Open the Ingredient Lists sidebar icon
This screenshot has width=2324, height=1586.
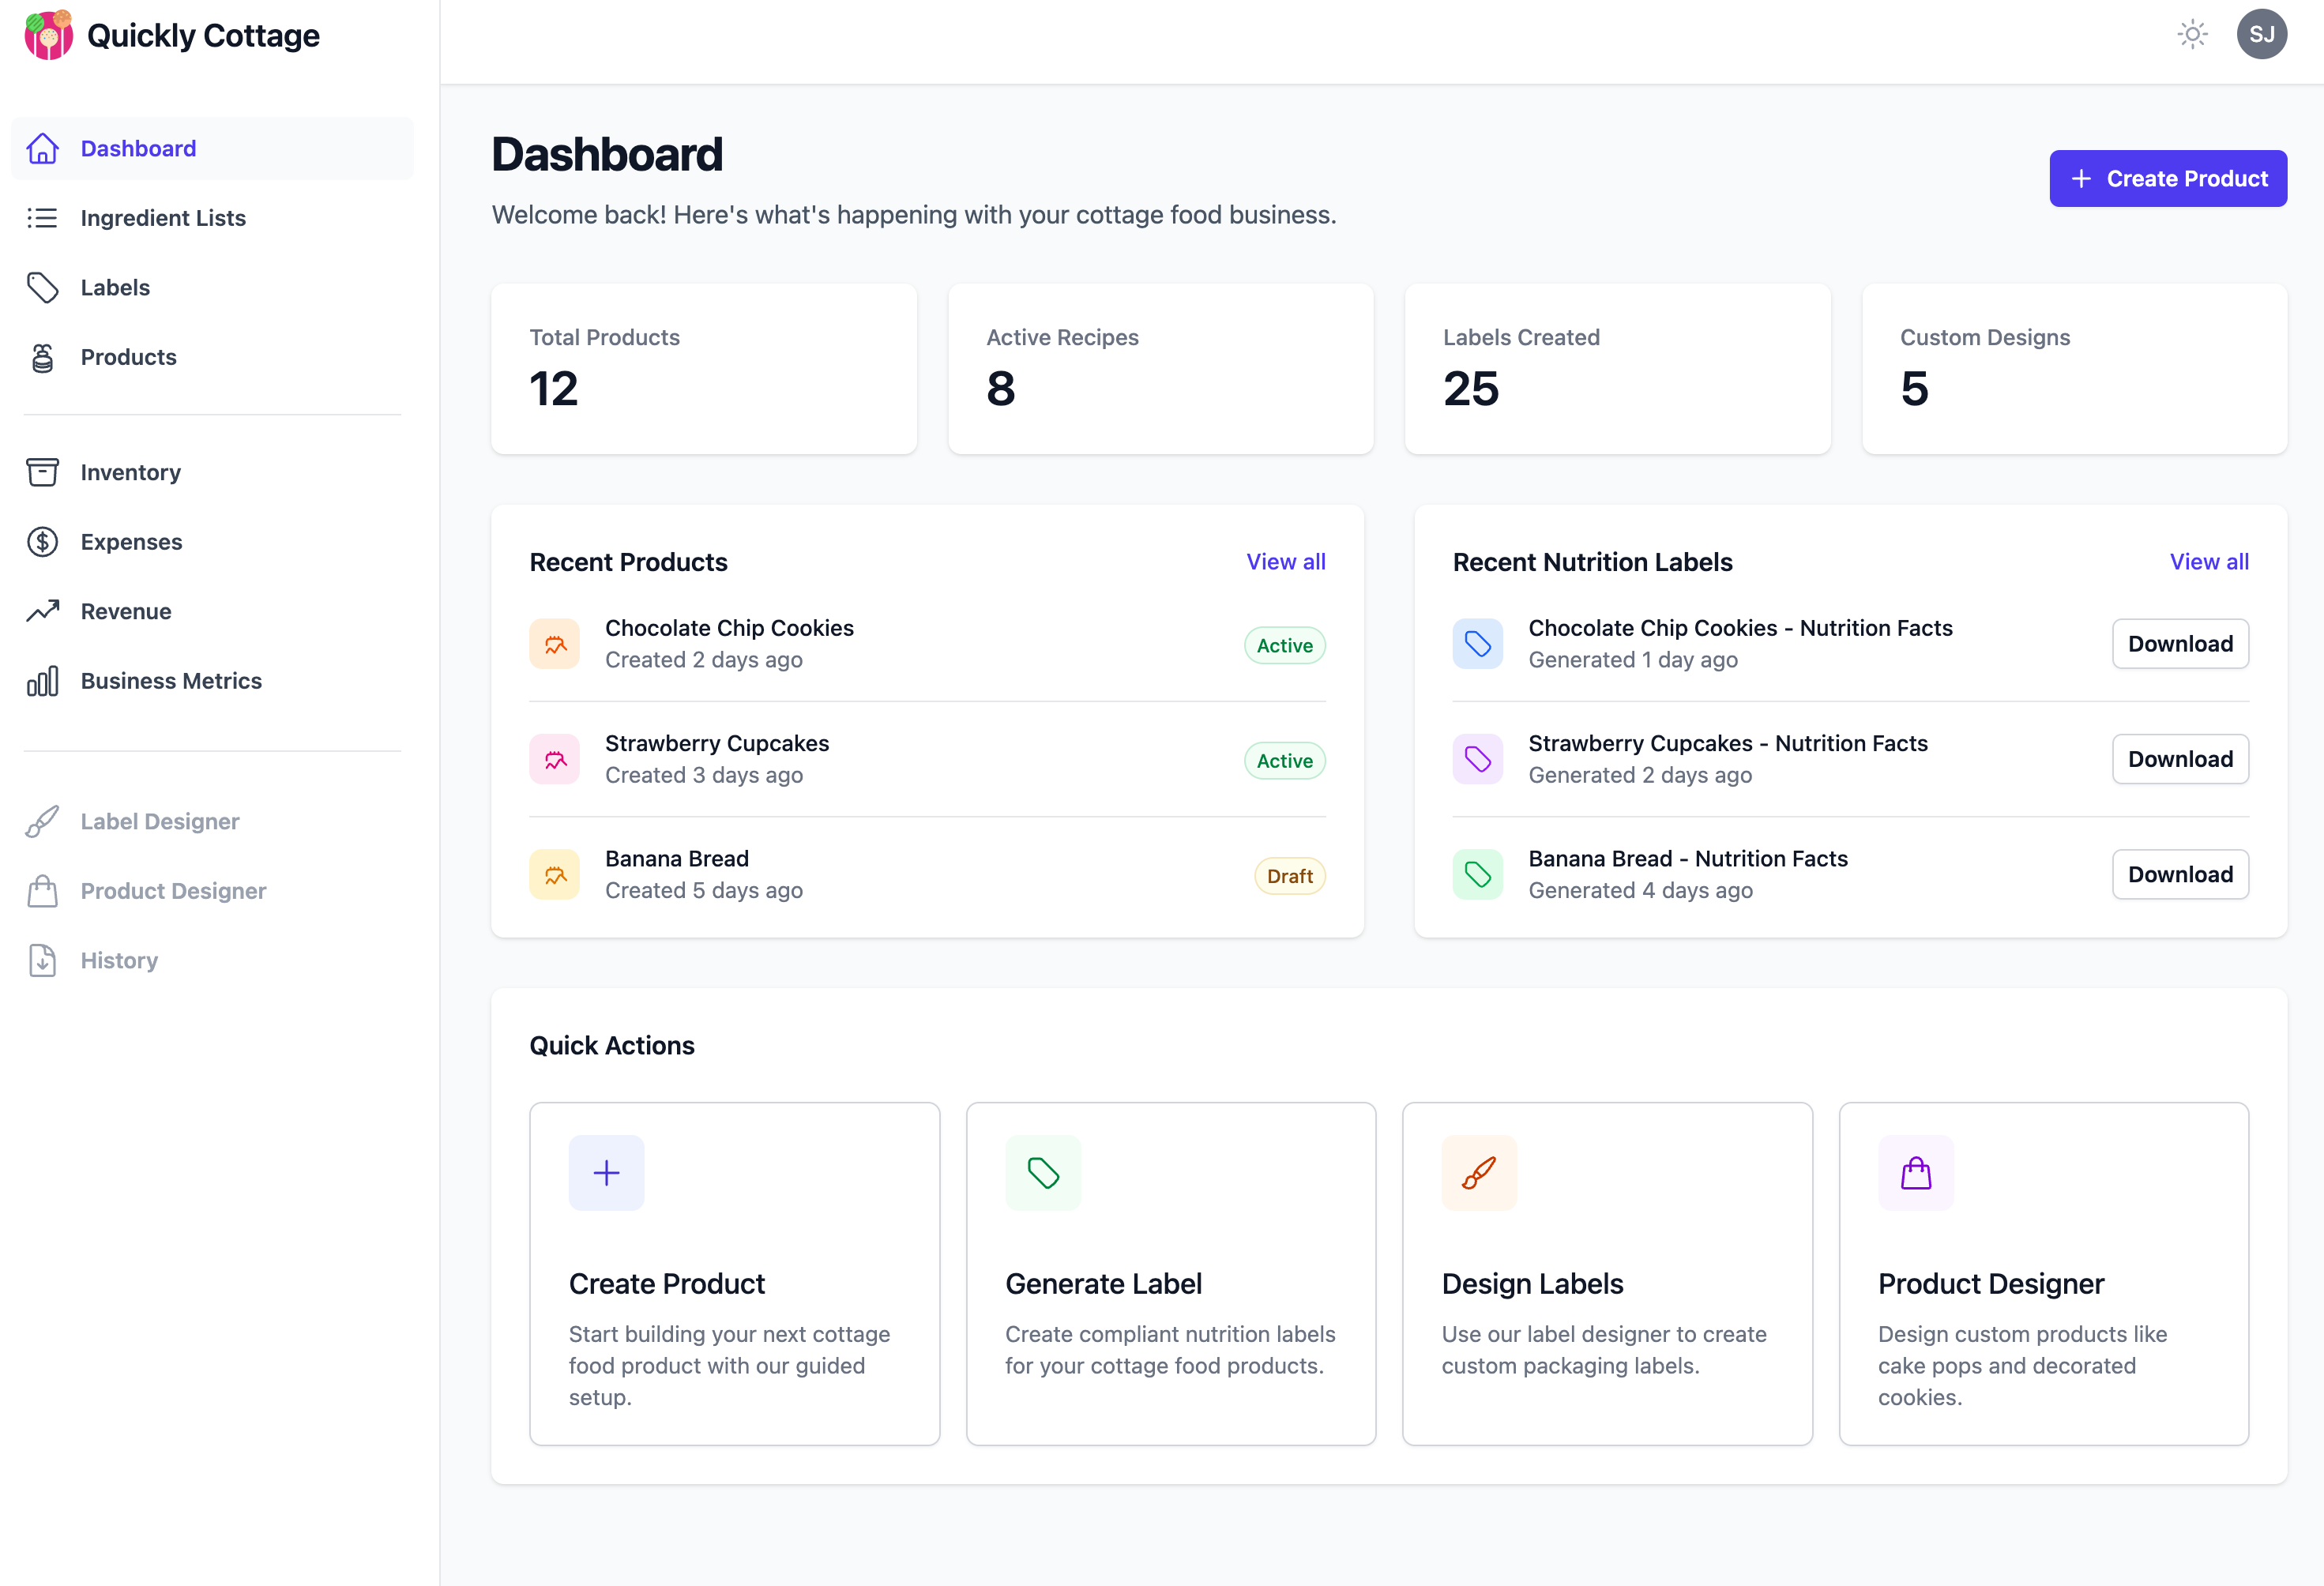(43, 218)
